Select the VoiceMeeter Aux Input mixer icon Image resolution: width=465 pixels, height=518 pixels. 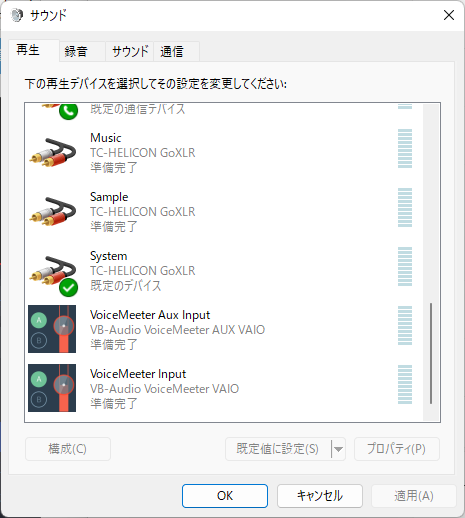pos(52,329)
